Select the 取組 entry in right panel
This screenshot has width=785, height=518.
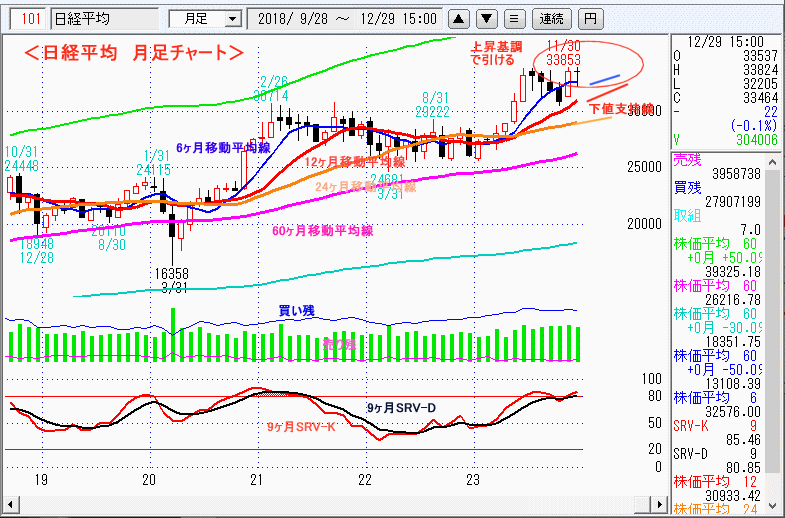684,216
